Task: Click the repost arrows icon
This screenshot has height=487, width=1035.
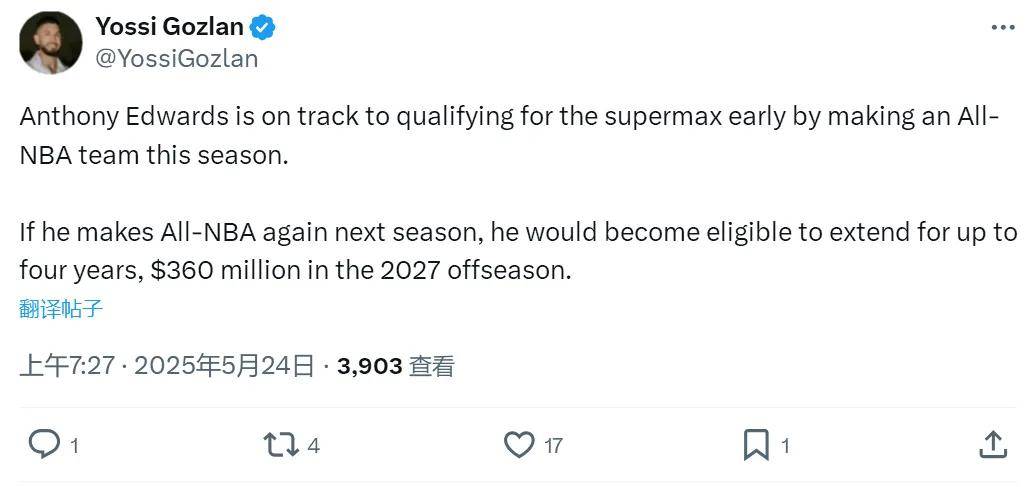Action: pos(281,445)
